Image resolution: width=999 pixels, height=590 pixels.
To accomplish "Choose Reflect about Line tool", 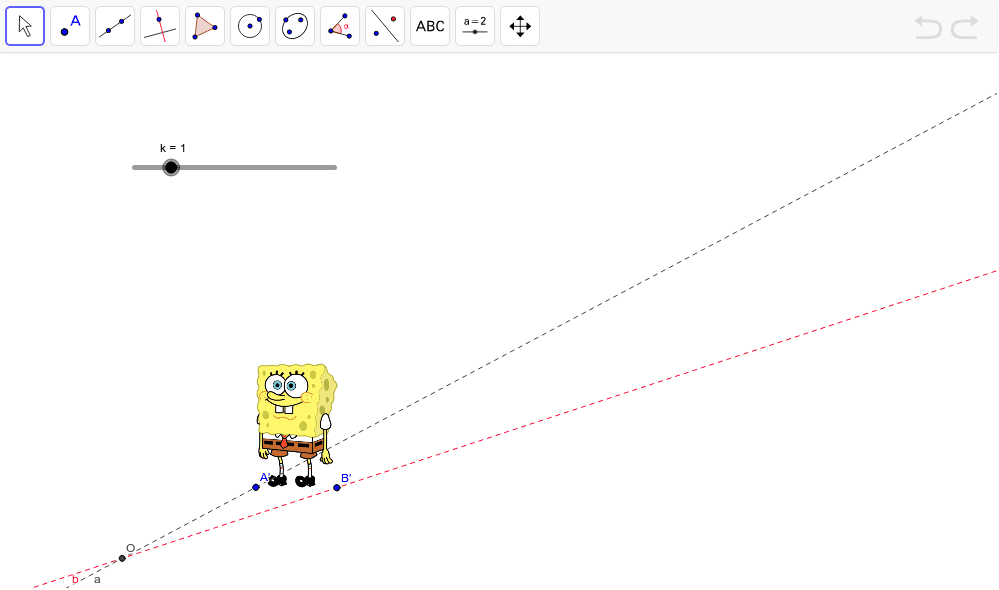I will [385, 26].
